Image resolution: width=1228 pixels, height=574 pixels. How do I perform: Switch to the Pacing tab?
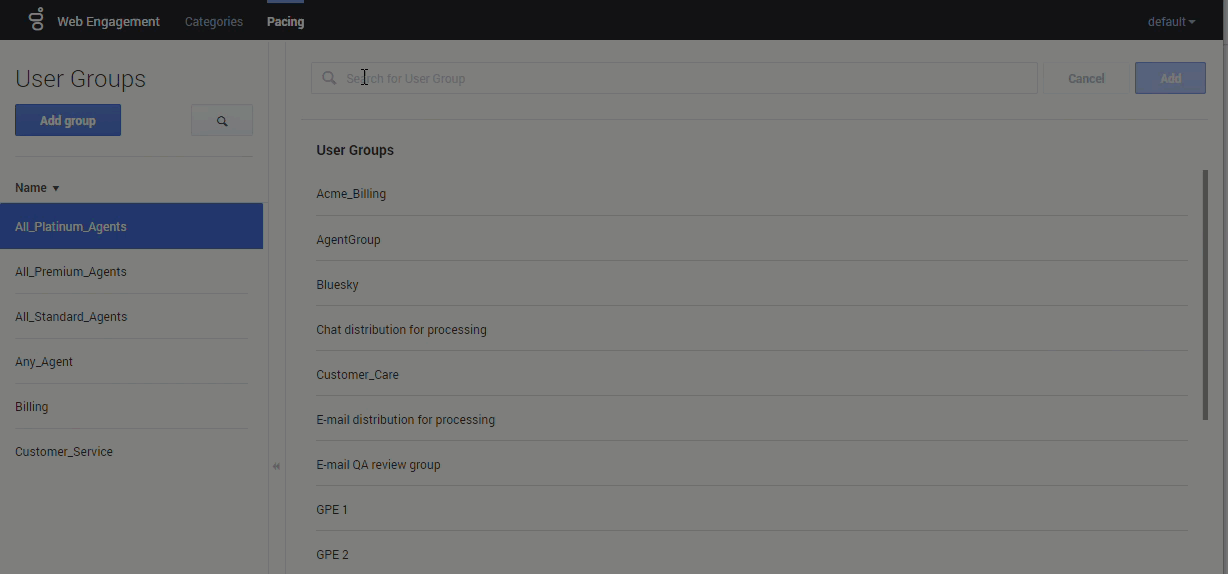click(285, 21)
